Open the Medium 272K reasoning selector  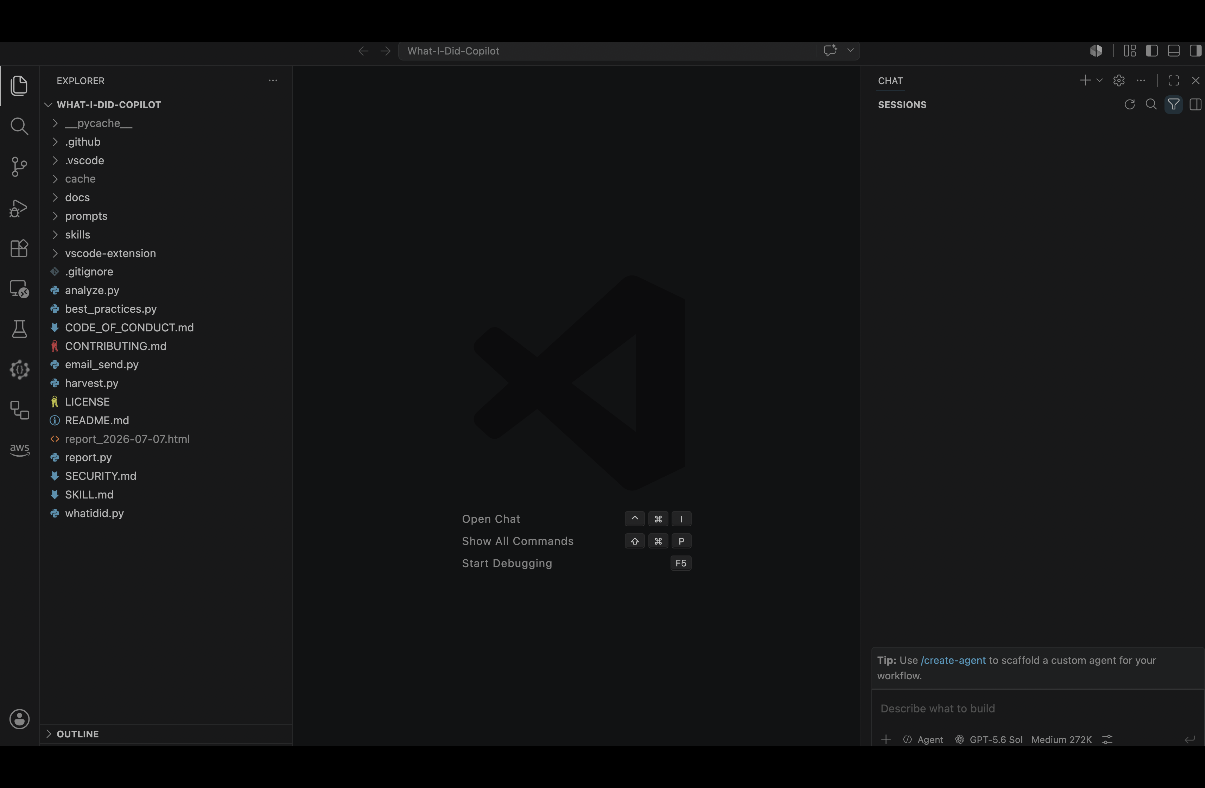click(1061, 740)
